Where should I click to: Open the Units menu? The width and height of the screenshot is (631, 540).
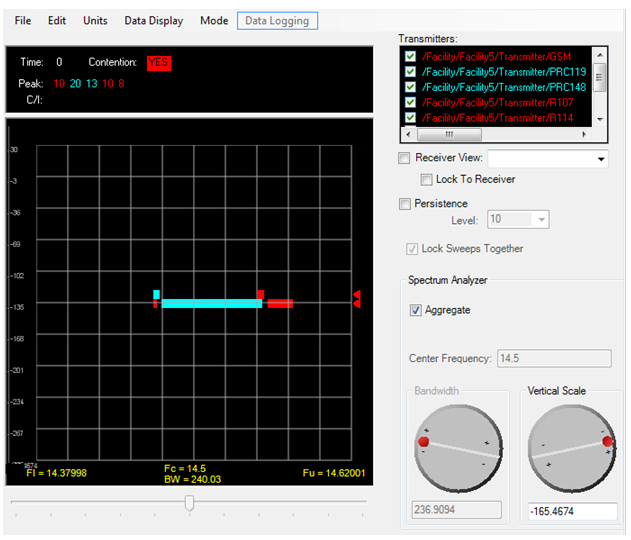click(95, 20)
